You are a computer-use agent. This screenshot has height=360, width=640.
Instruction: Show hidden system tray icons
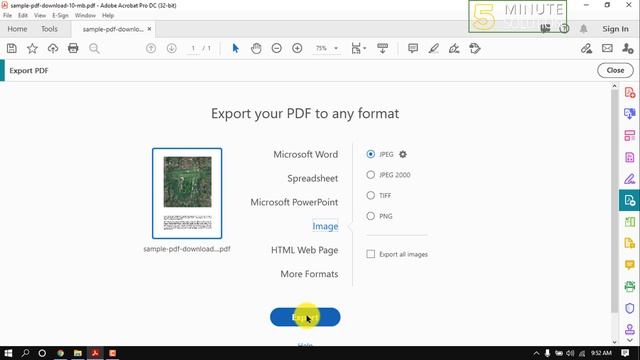click(x=536, y=353)
